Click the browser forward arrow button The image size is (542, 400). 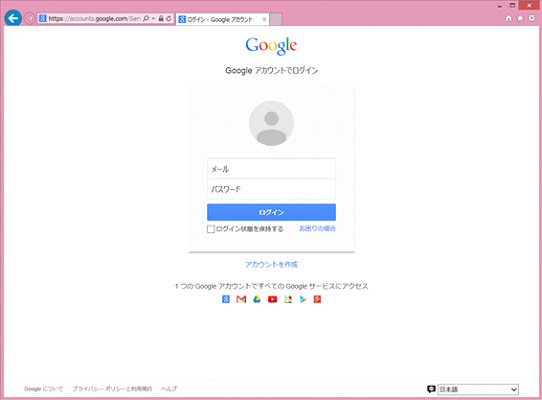click(29, 18)
